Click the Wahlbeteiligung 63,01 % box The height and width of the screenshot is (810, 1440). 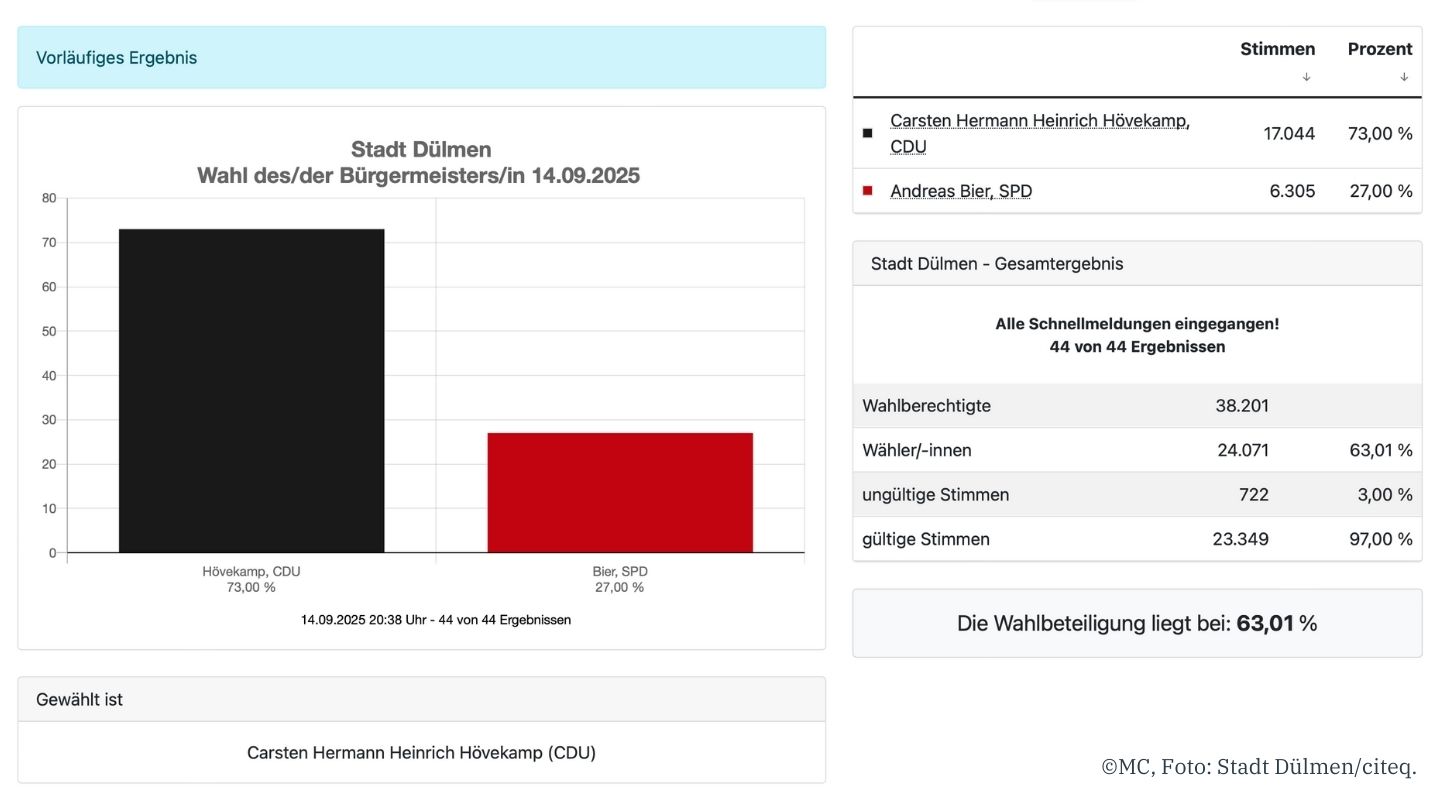(x=1136, y=624)
